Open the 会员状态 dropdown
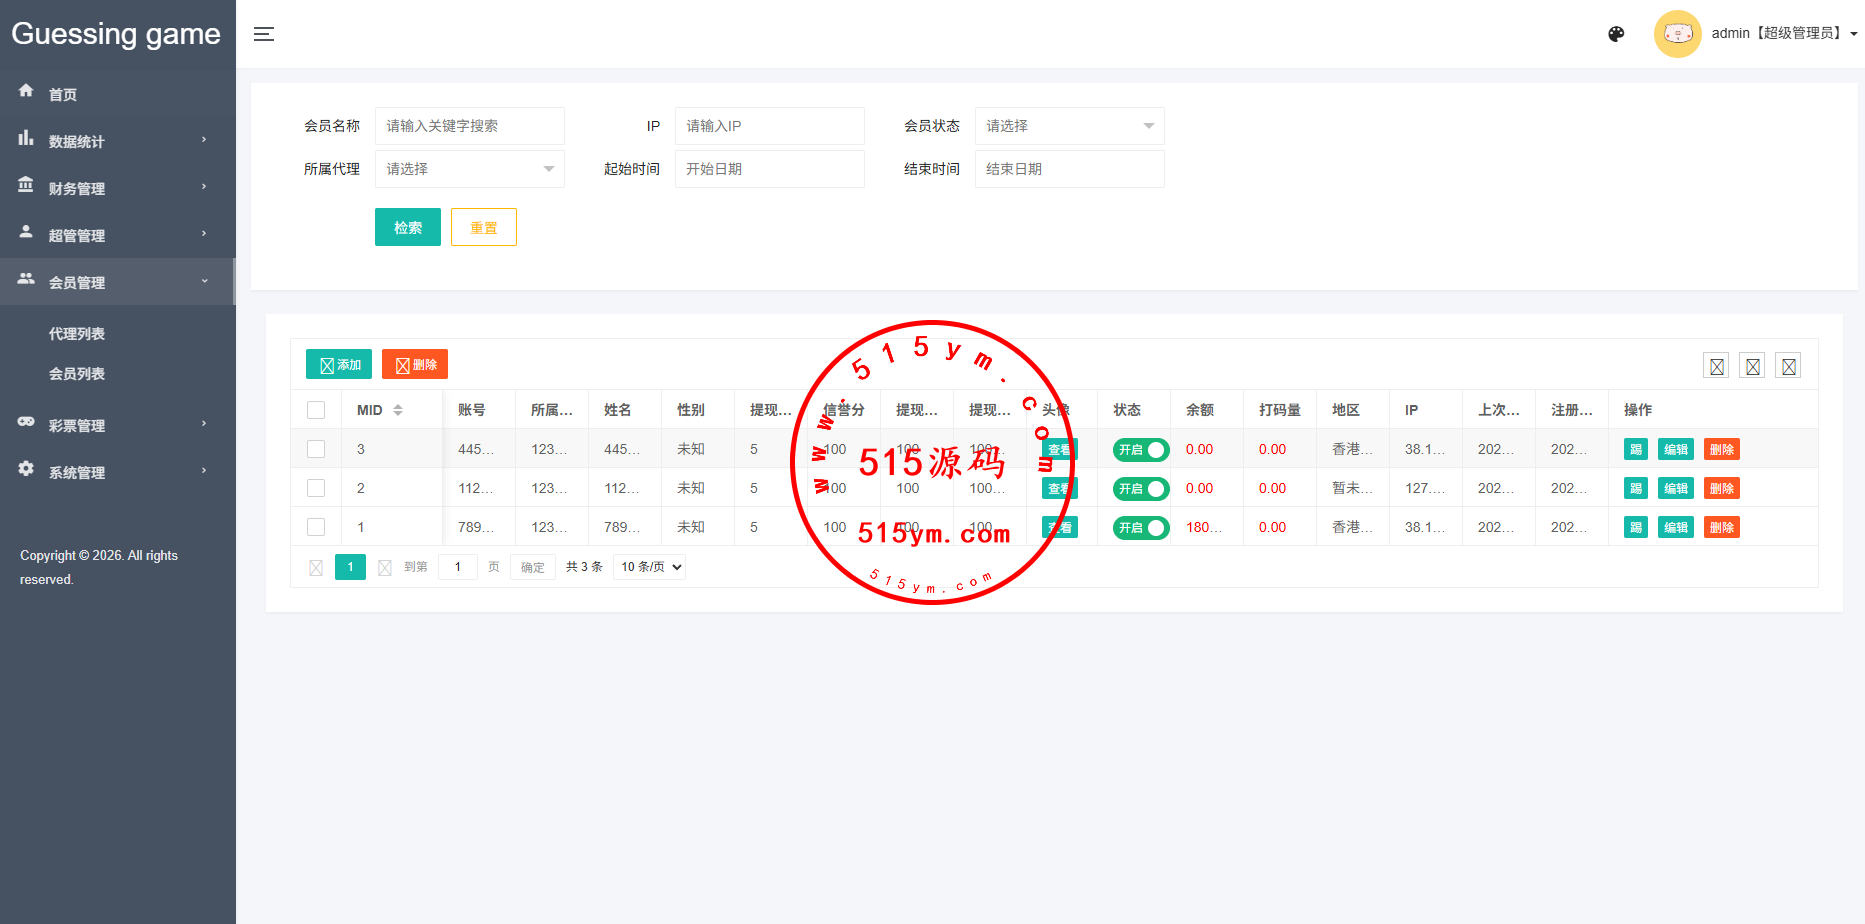 point(1069,126)
